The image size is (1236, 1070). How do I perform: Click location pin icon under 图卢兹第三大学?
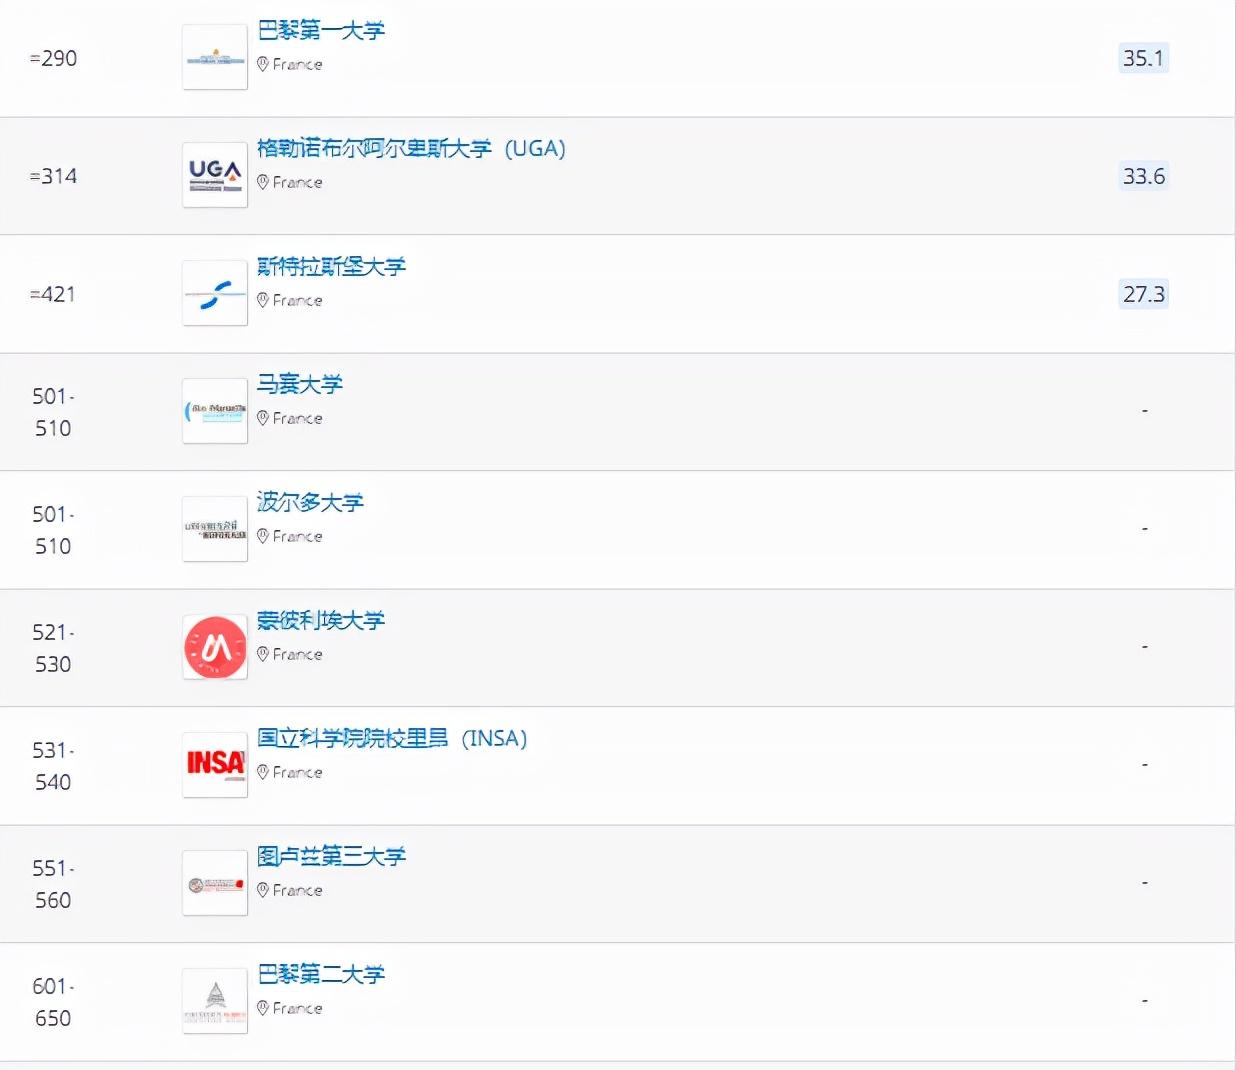click(x=263, y=890)
